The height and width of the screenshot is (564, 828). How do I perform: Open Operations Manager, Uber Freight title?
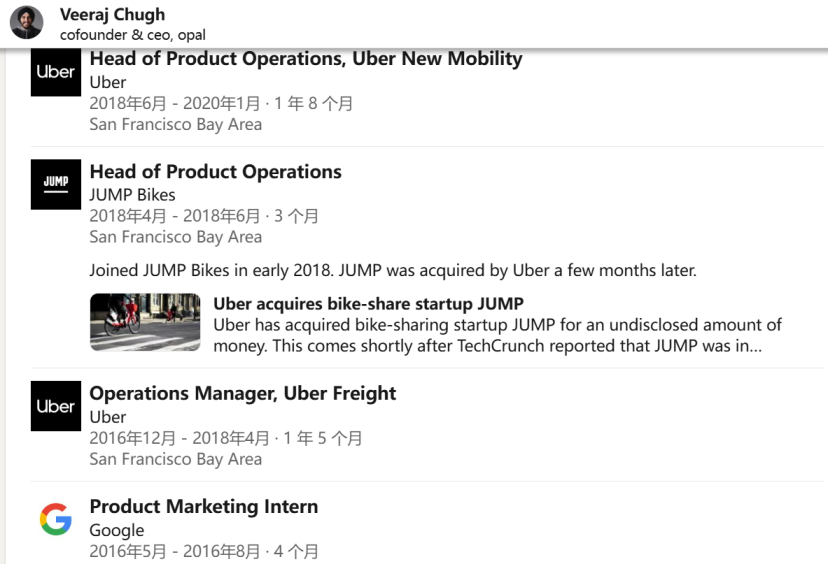[x=242, y=393]
